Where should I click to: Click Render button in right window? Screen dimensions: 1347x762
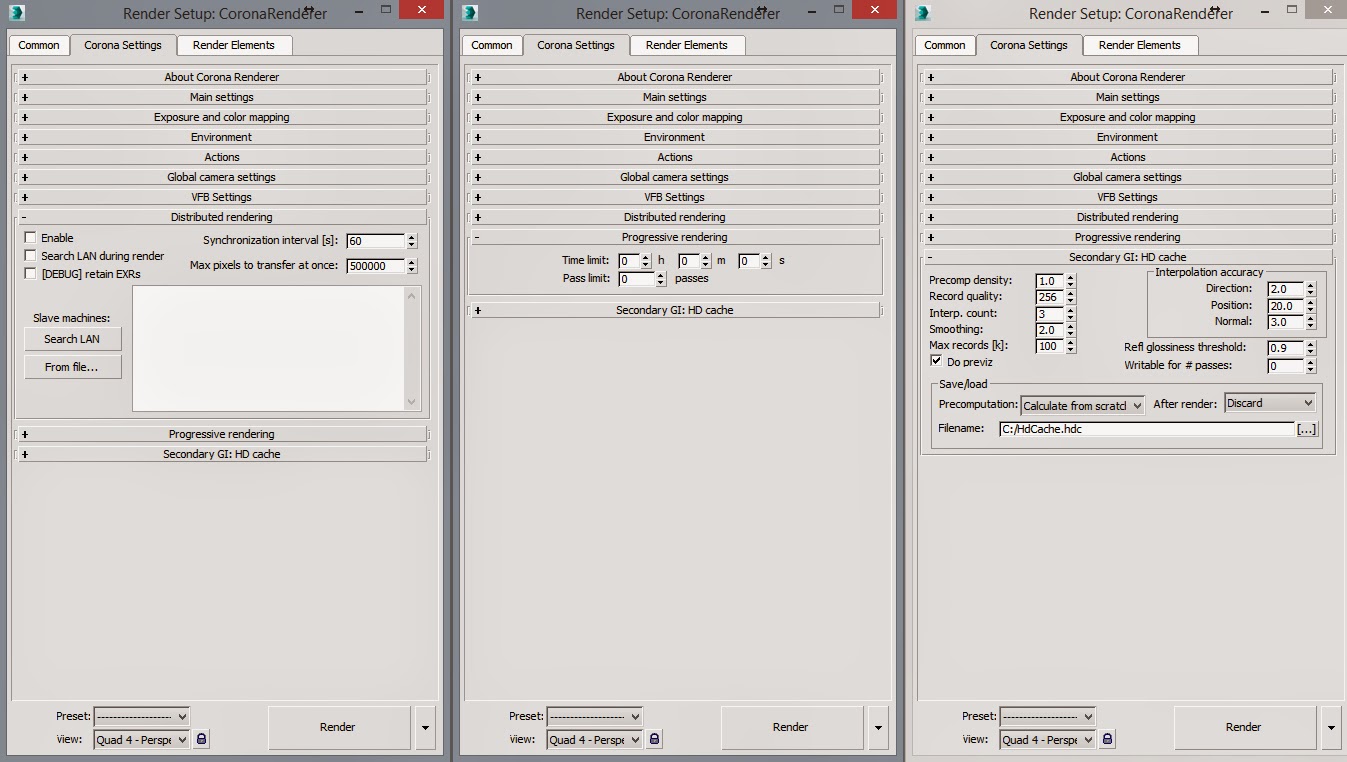(1244, 727)
